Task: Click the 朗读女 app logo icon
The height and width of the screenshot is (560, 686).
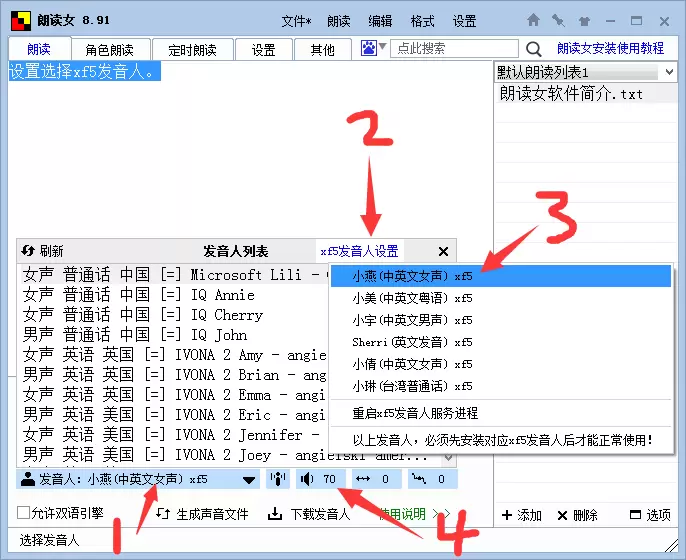Action: pyautogui.click(x=21, y=21)
